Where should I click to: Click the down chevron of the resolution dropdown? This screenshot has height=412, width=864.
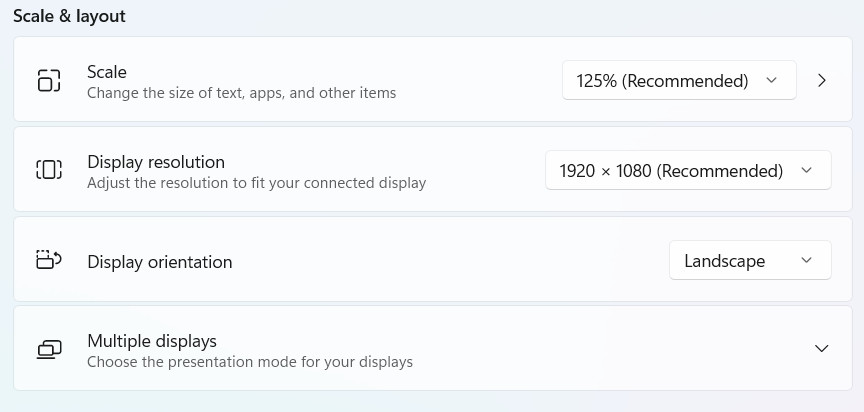pyautogui.click(x=807, y=171)
